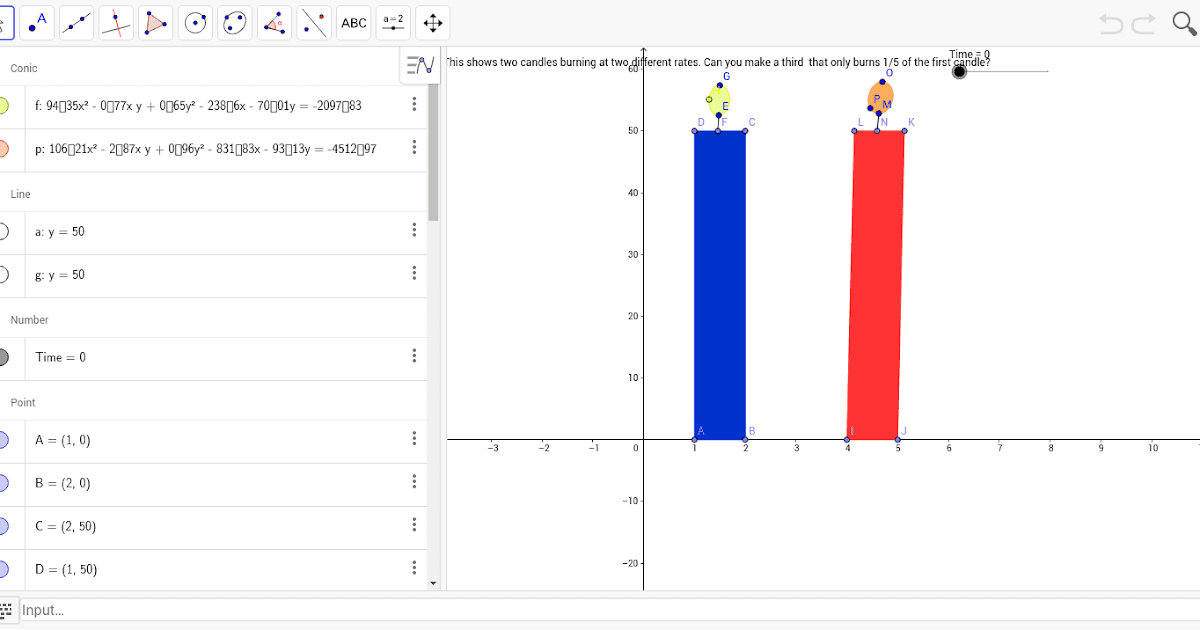Toggle visibility of line g

coord(2,274)
